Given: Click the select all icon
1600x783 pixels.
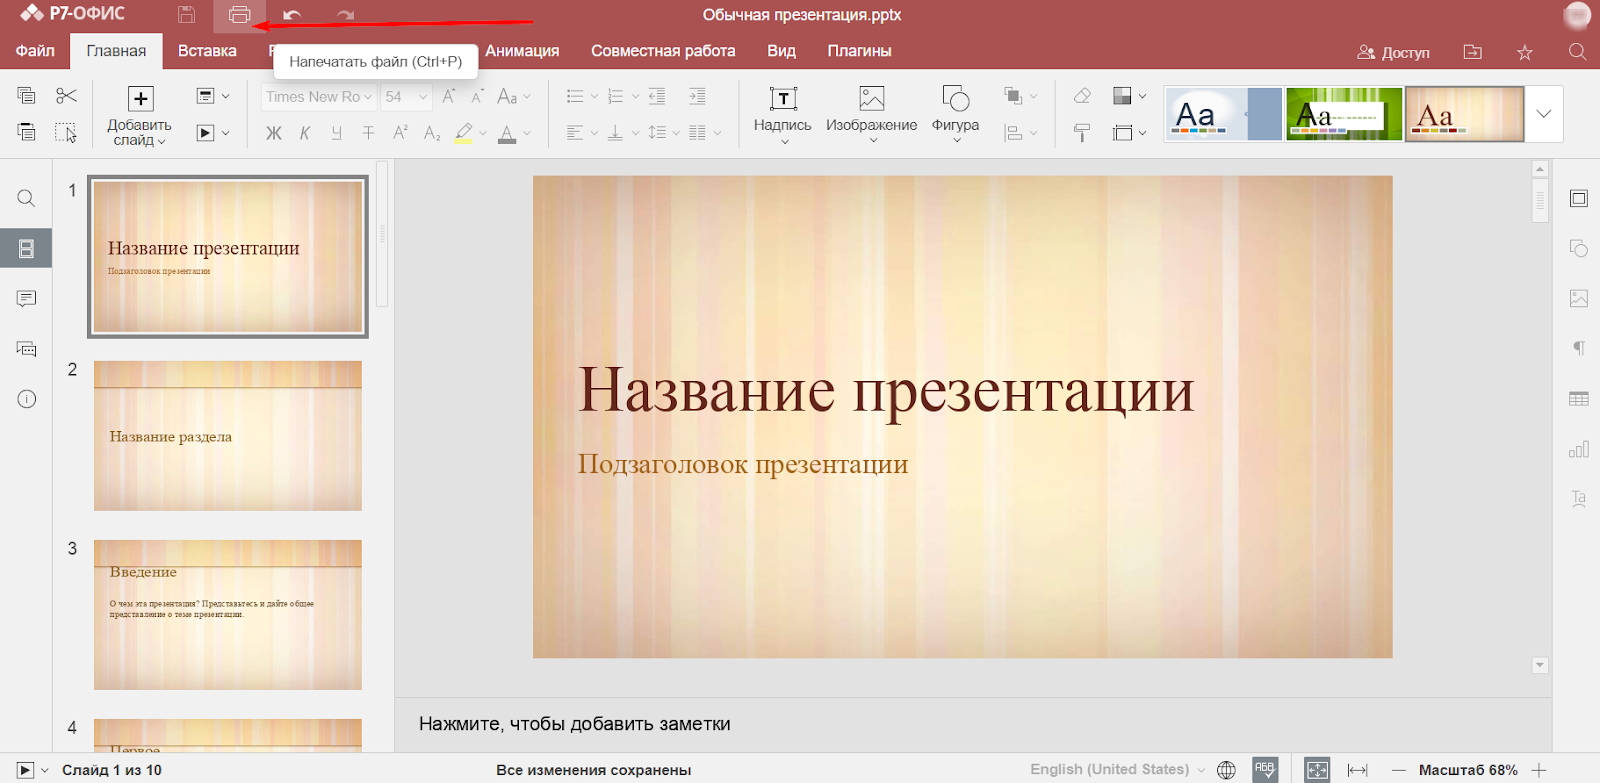Looking at the screenshot, I should click(x=66, y=132).
